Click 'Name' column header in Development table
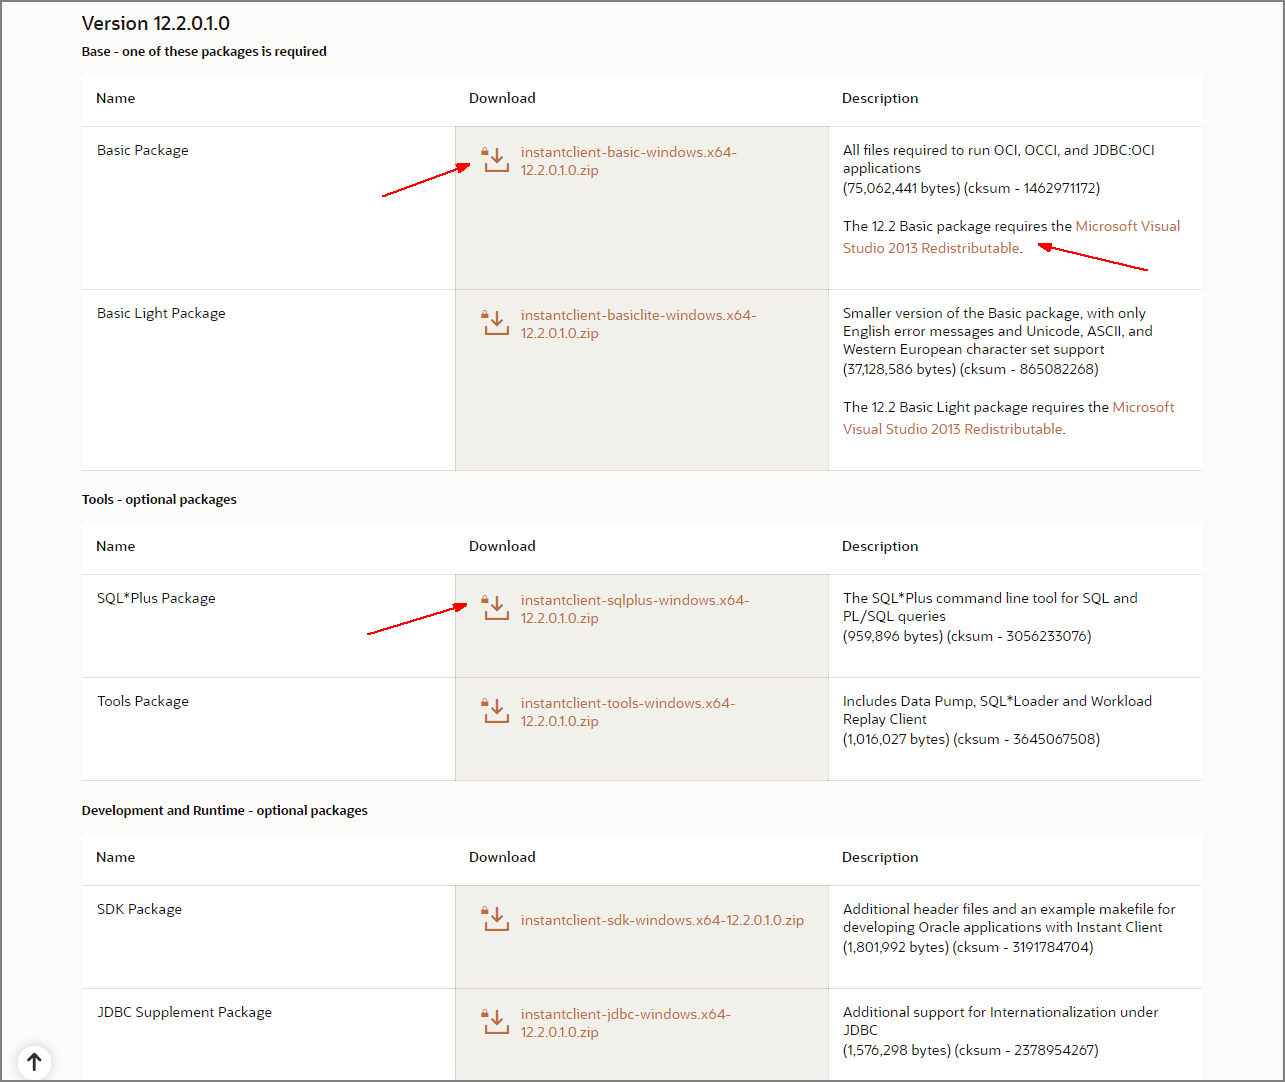The height and width of the screenshot is (1082, 1285). [115, 857]
